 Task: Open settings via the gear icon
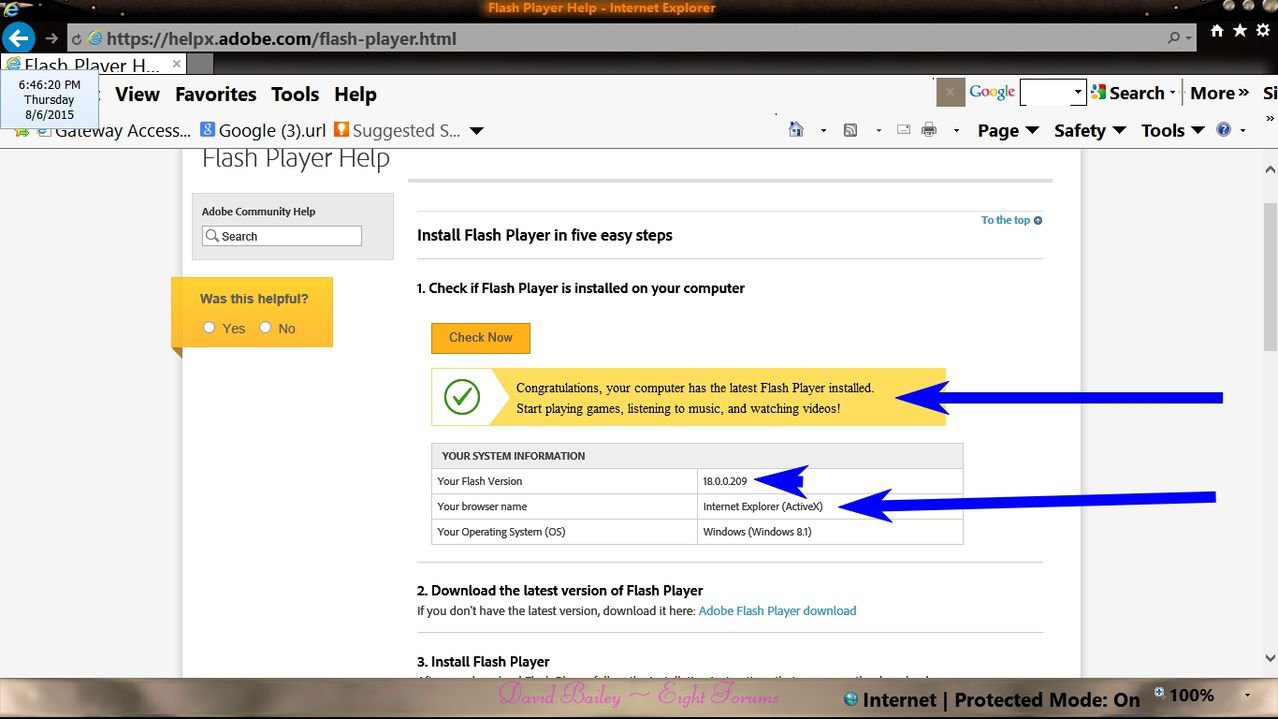pyautogui.click(x=1263, y=31)
